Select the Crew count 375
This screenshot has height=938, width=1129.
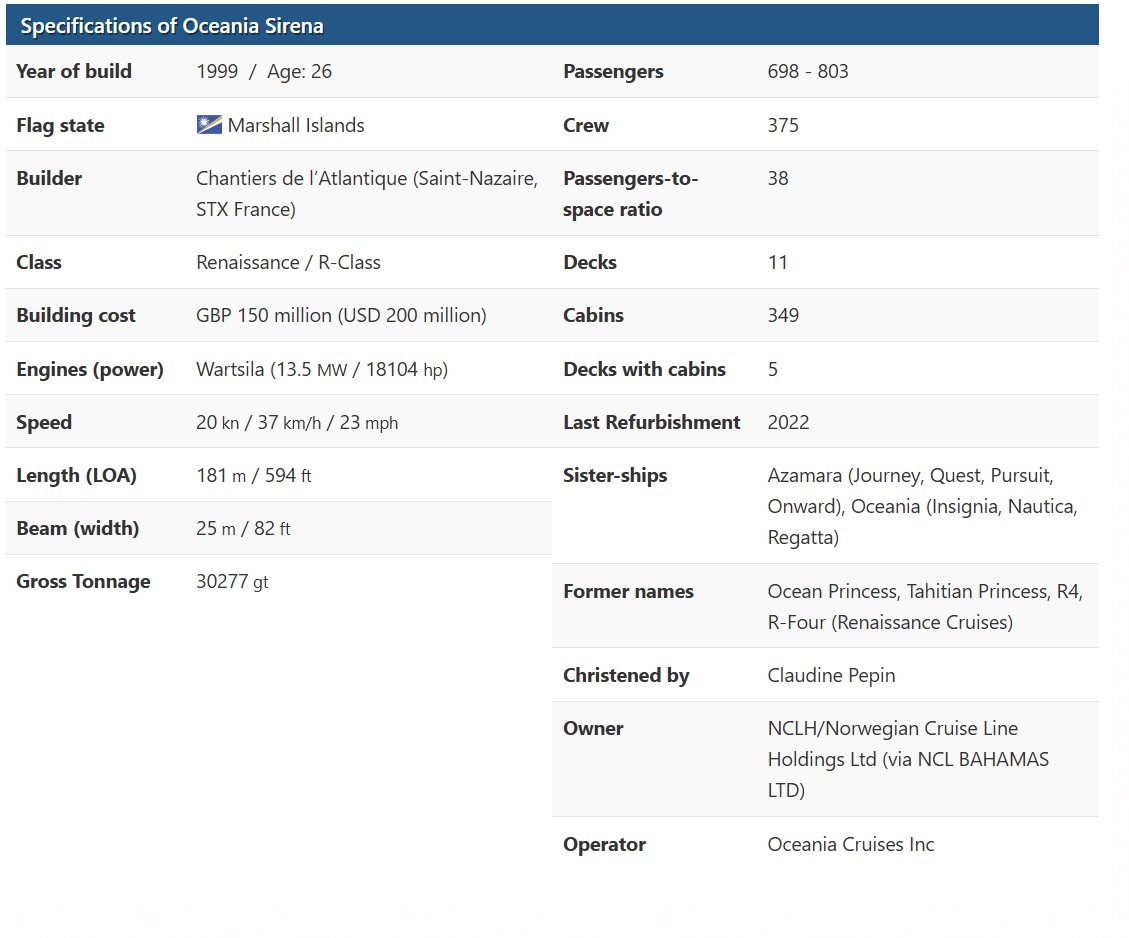coord(783,125)
